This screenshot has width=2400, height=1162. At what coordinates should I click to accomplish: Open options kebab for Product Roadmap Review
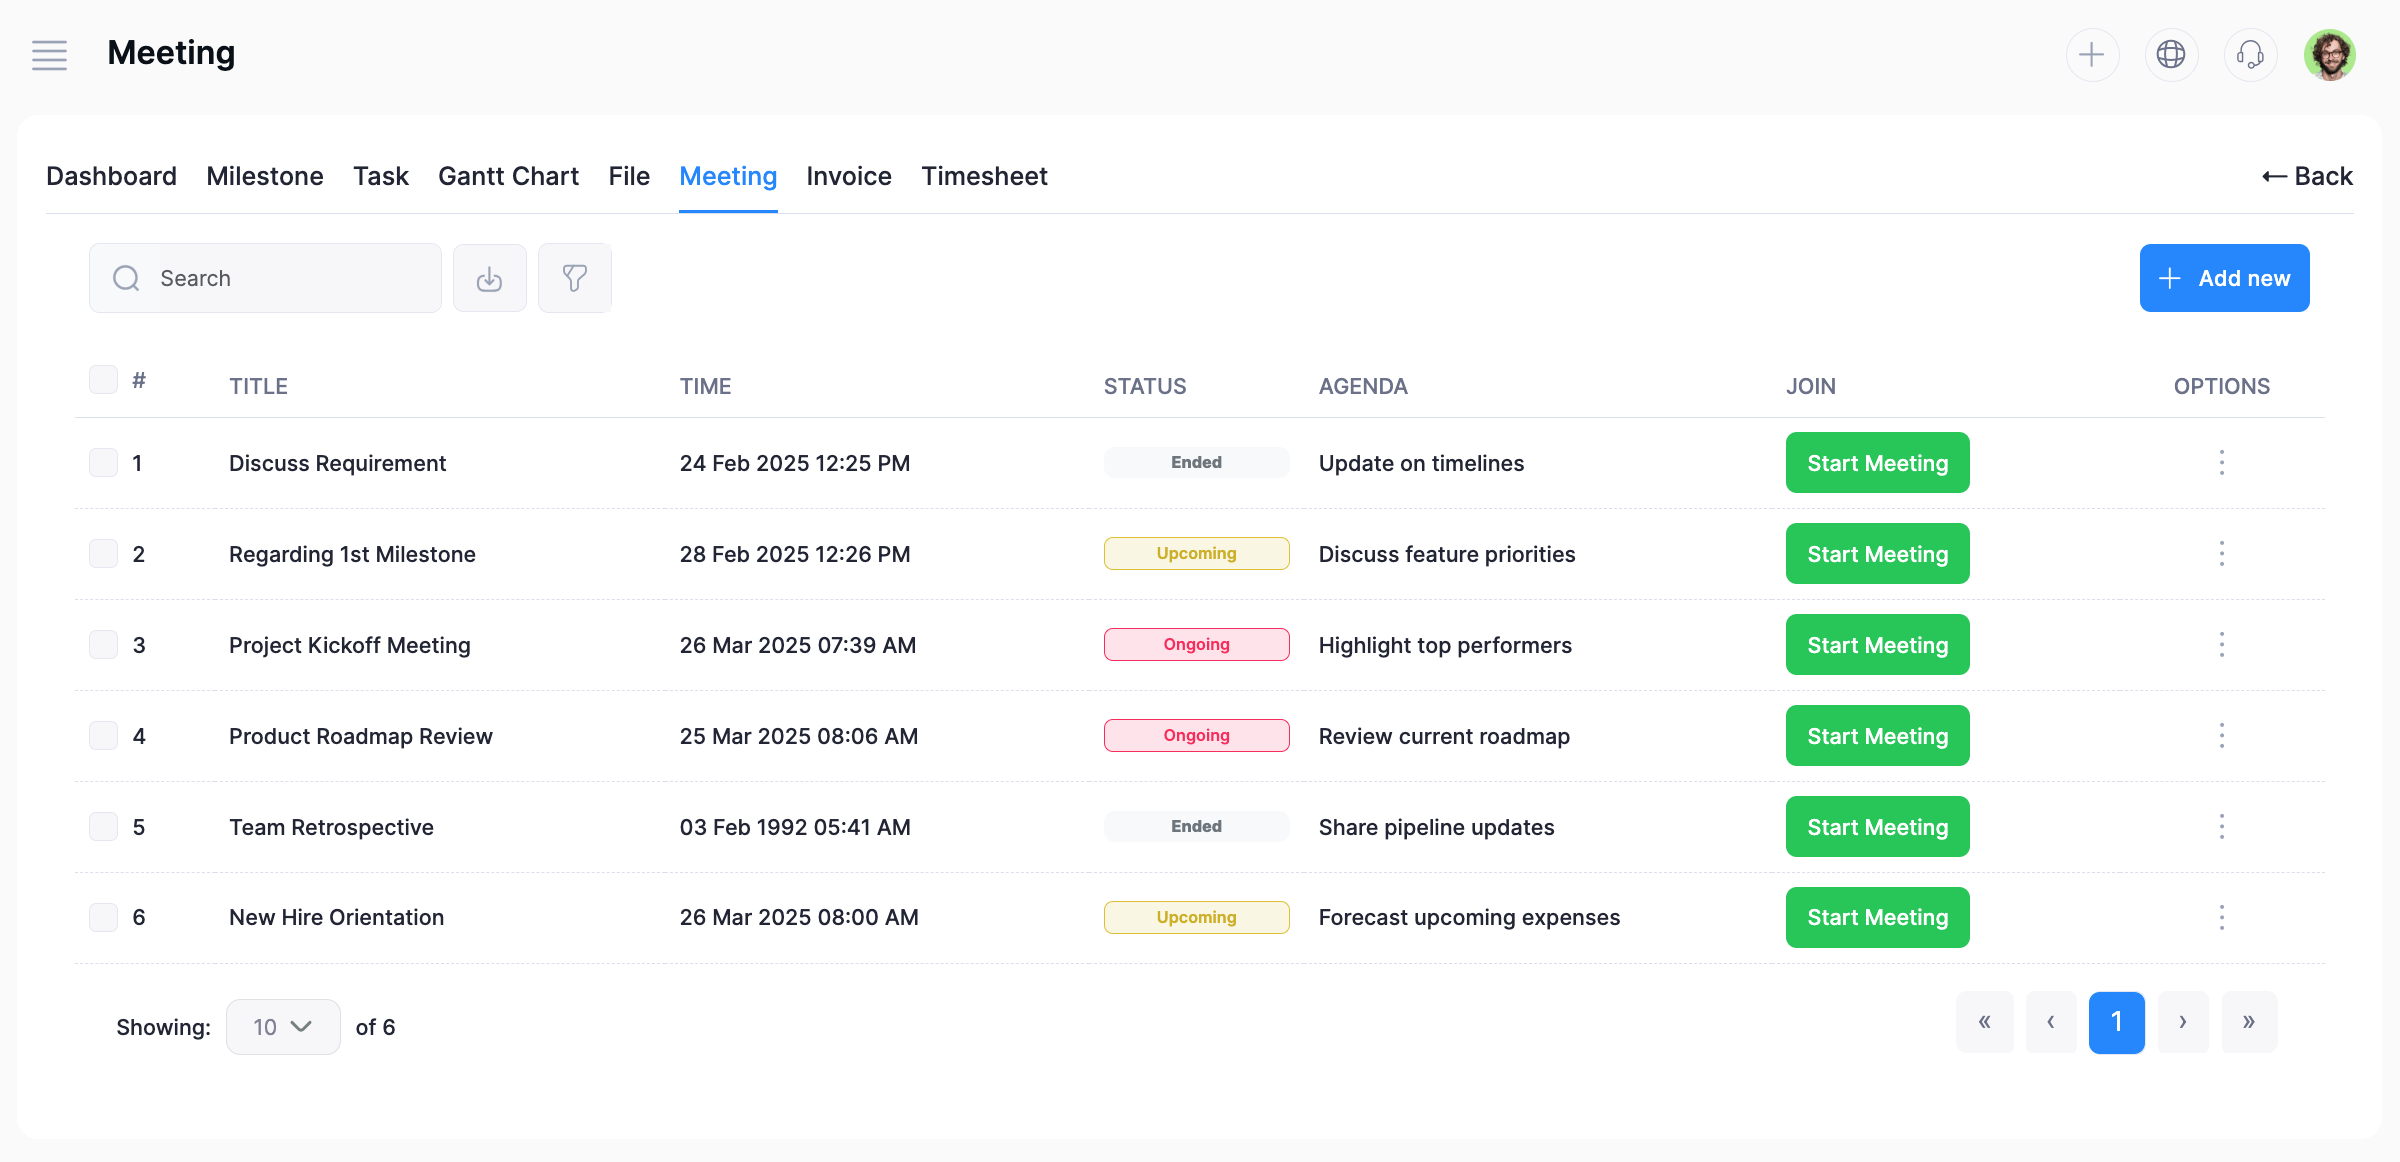2221,736
